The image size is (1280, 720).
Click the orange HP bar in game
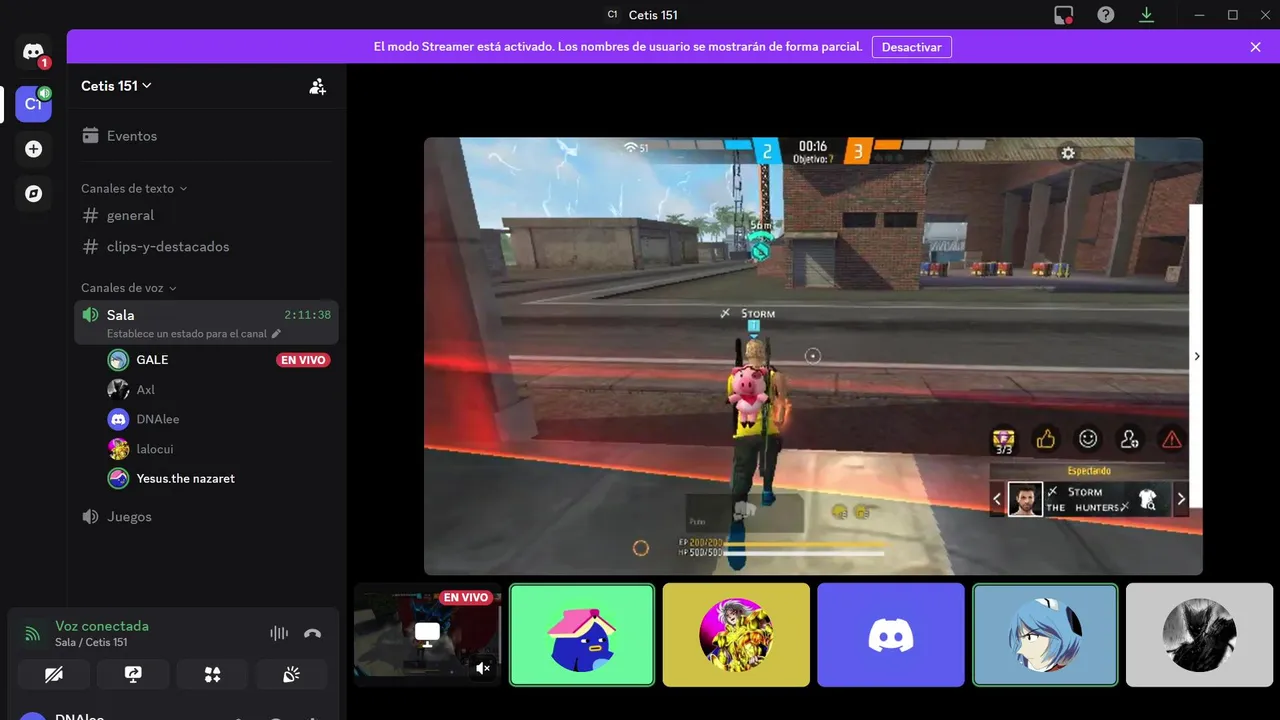point(805,544)
